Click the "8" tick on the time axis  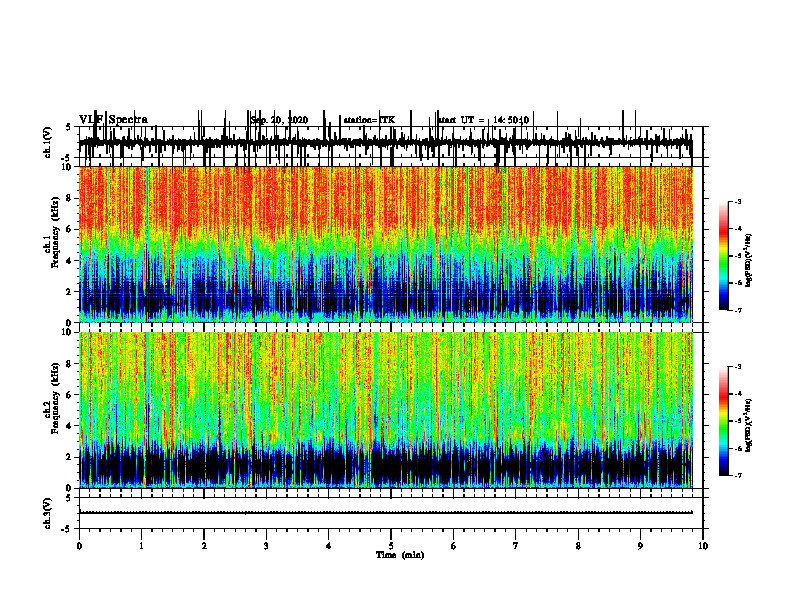point(578,546)
